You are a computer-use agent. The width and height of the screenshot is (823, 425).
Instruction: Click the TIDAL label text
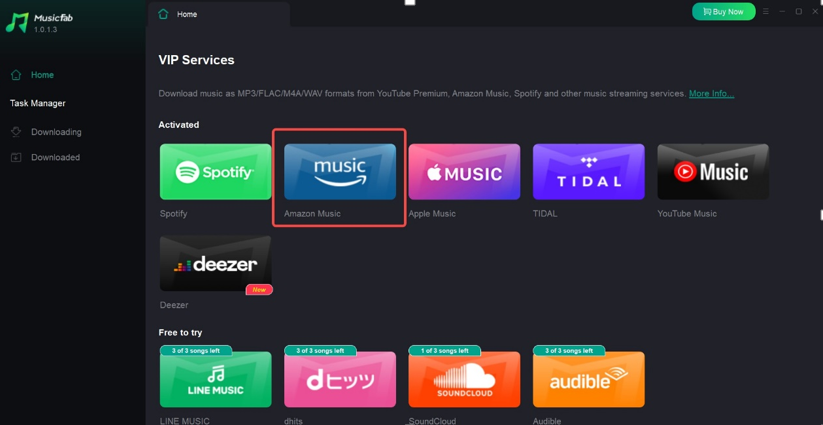(x=545, y=214)
